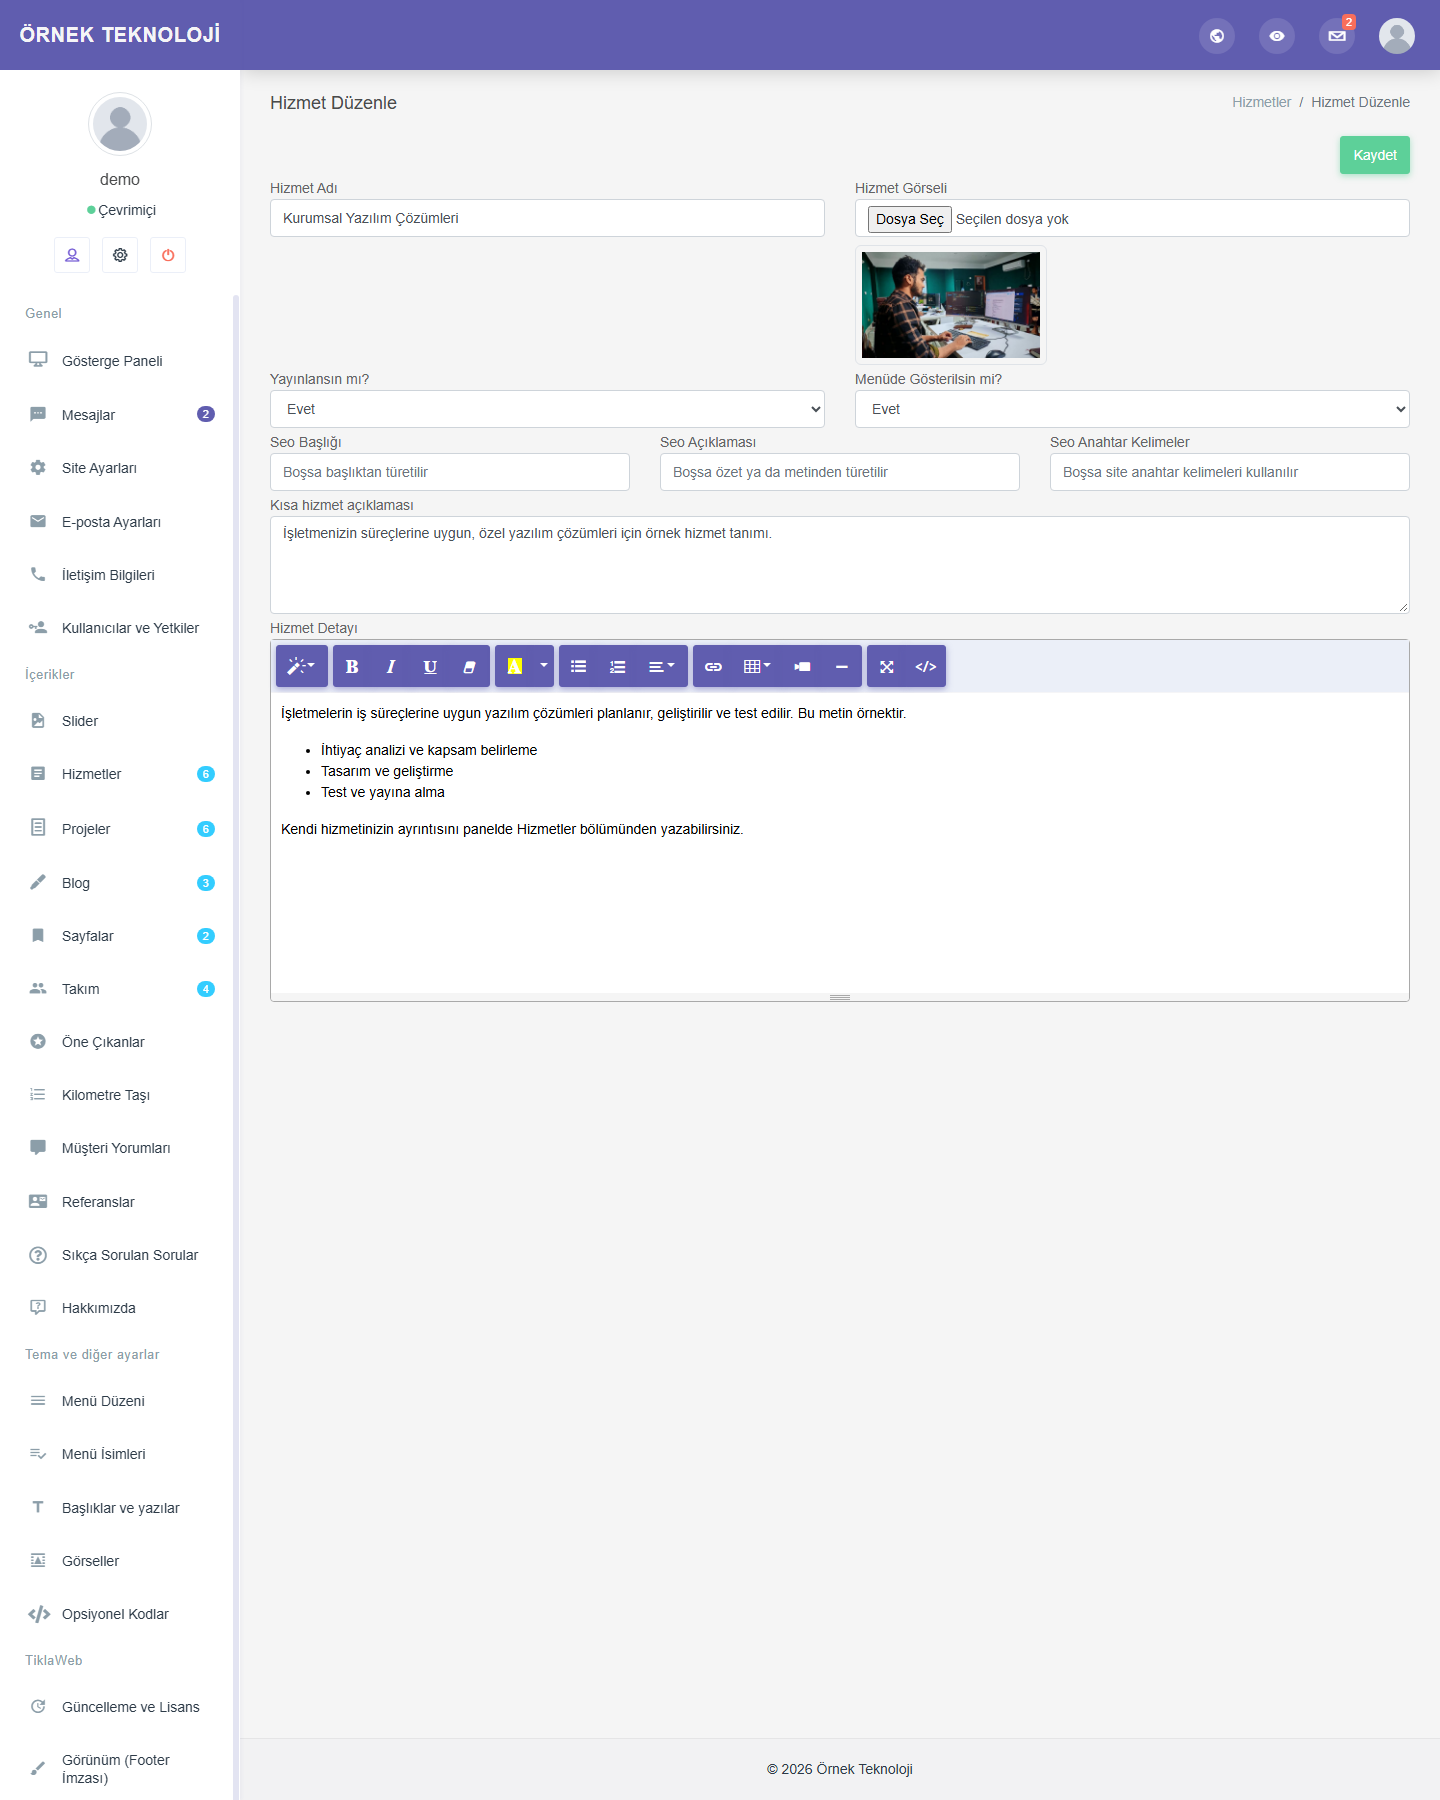The image size is (1440, 1800).
Task: Click the globe icon in header
Action: point(1217,36)
